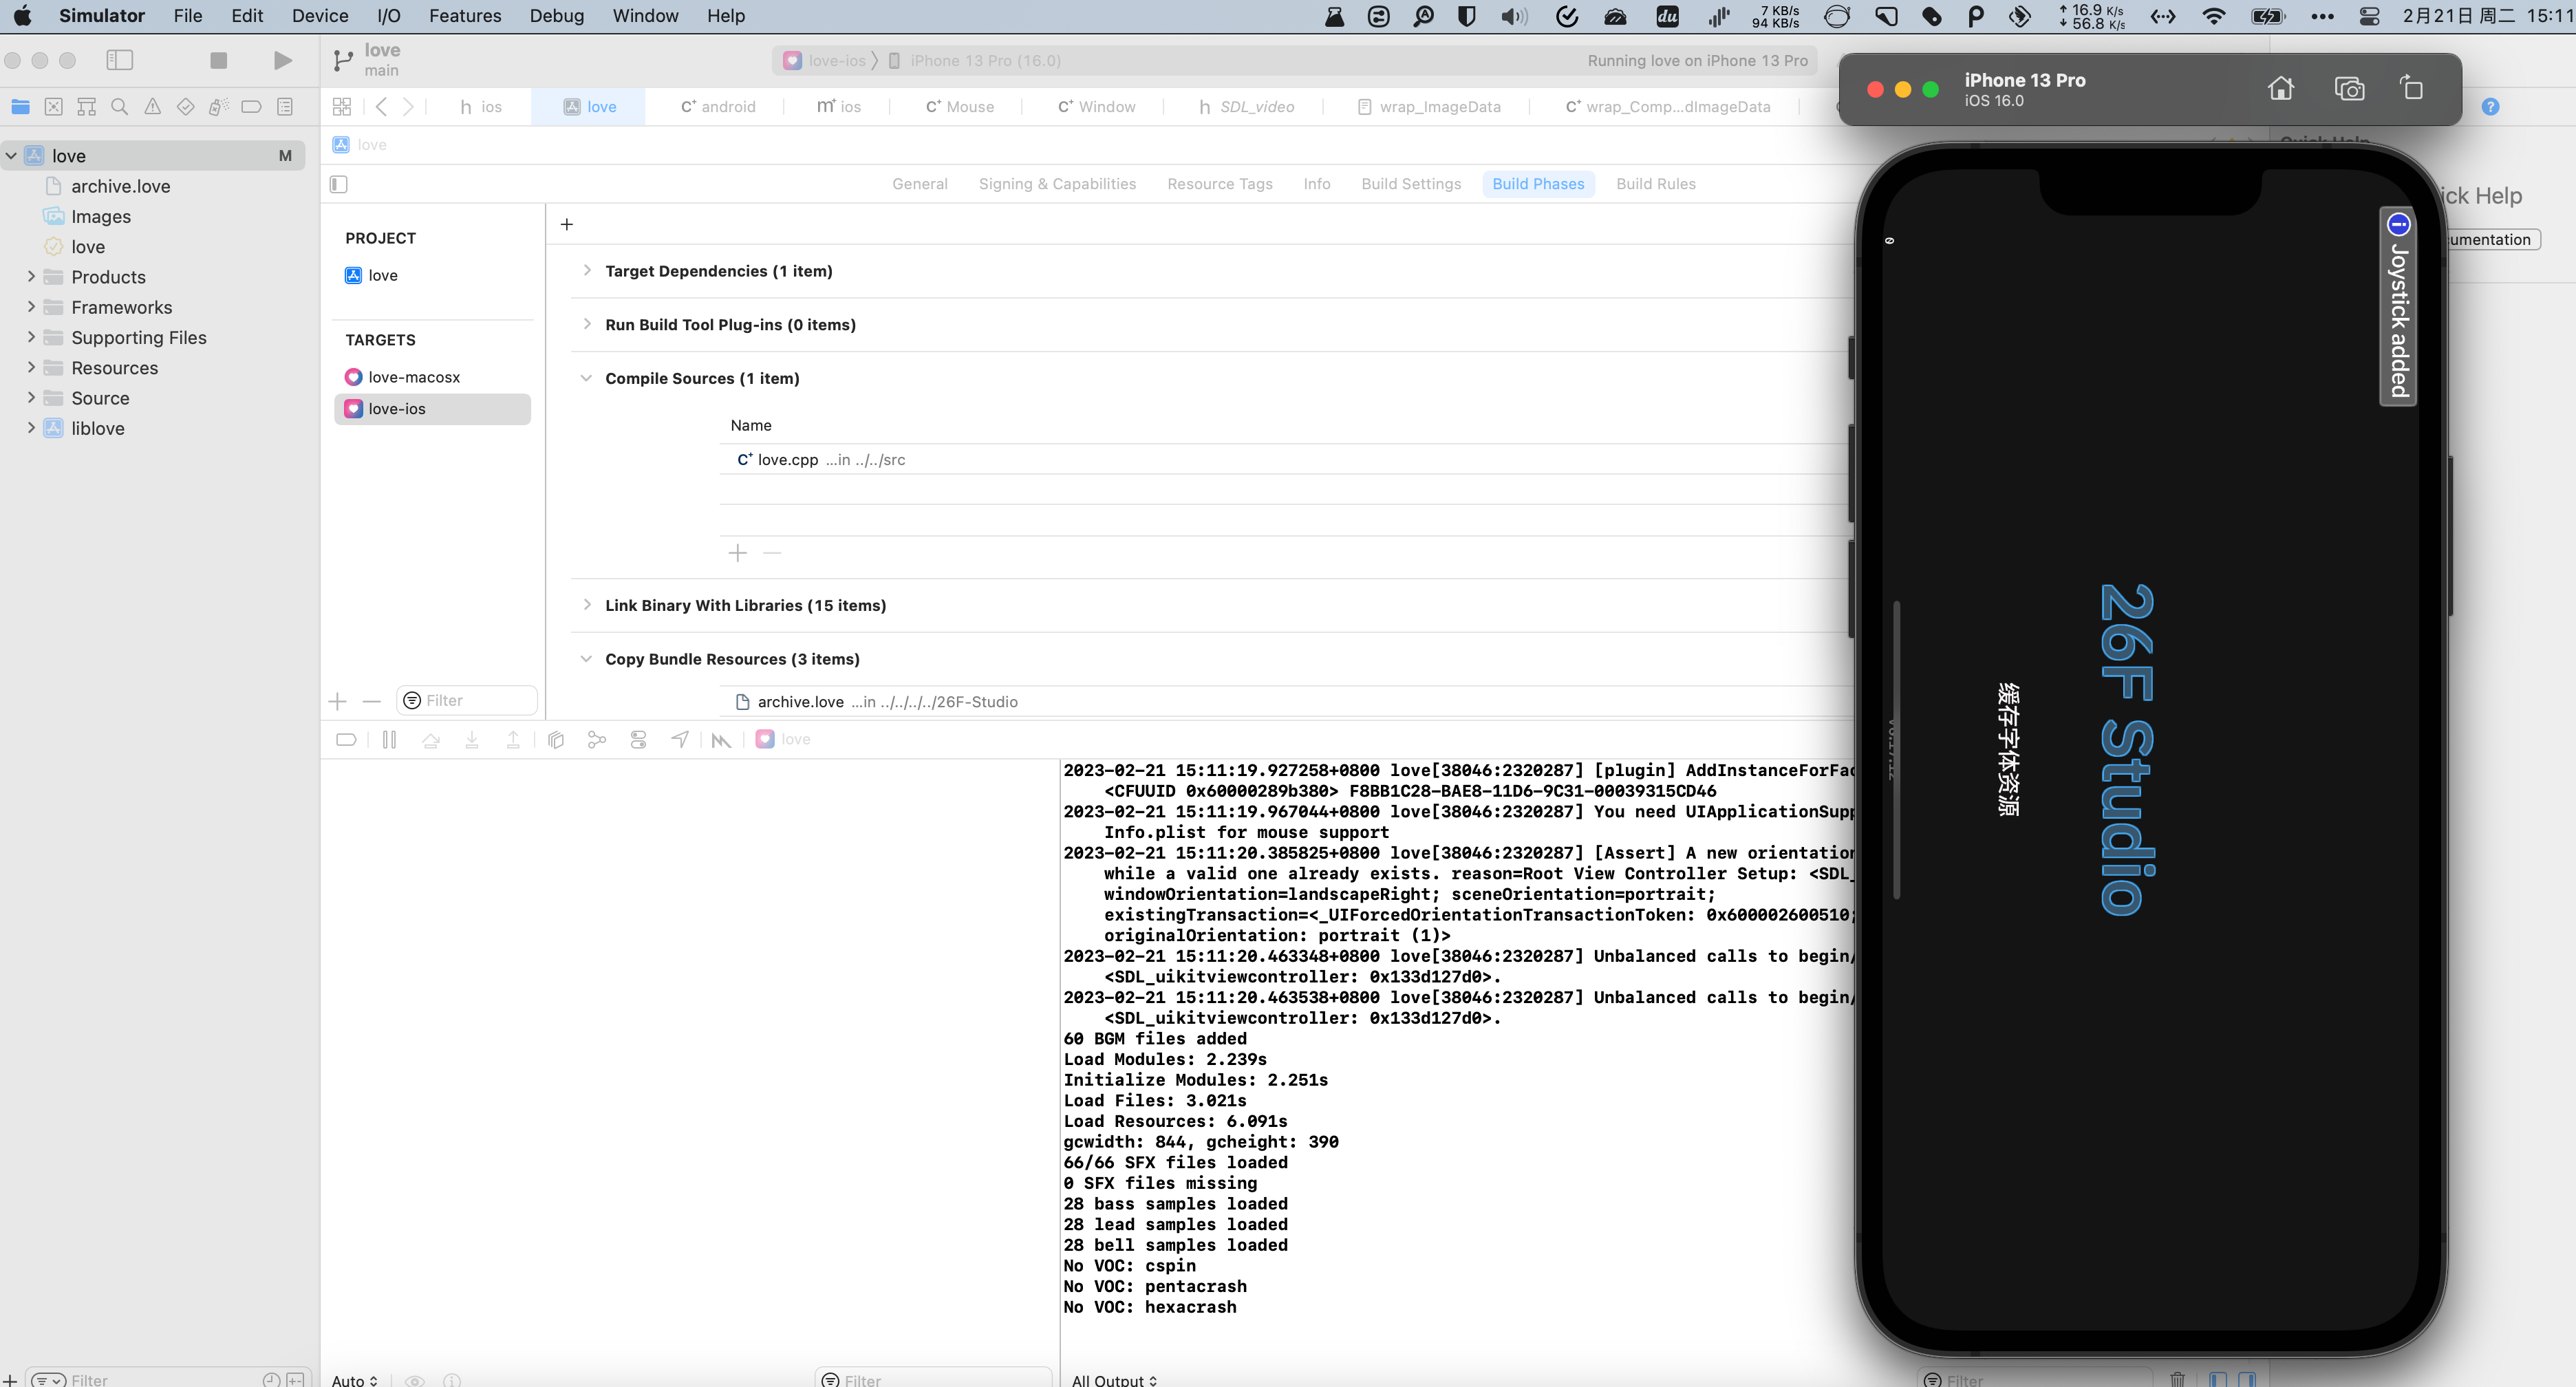Change console output with All Output selector
The image size is (2576, 1387).
tap(1113, 1380)
